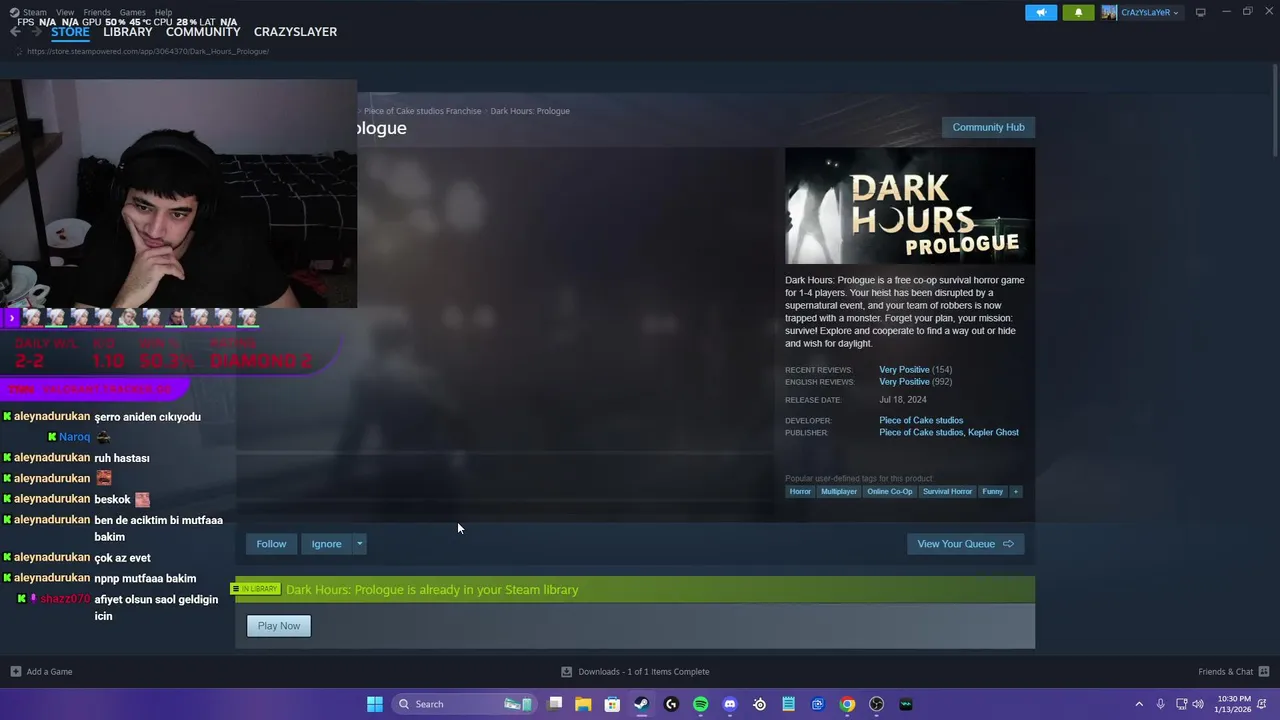Click the Add a Game plus icon

[15, 672]
